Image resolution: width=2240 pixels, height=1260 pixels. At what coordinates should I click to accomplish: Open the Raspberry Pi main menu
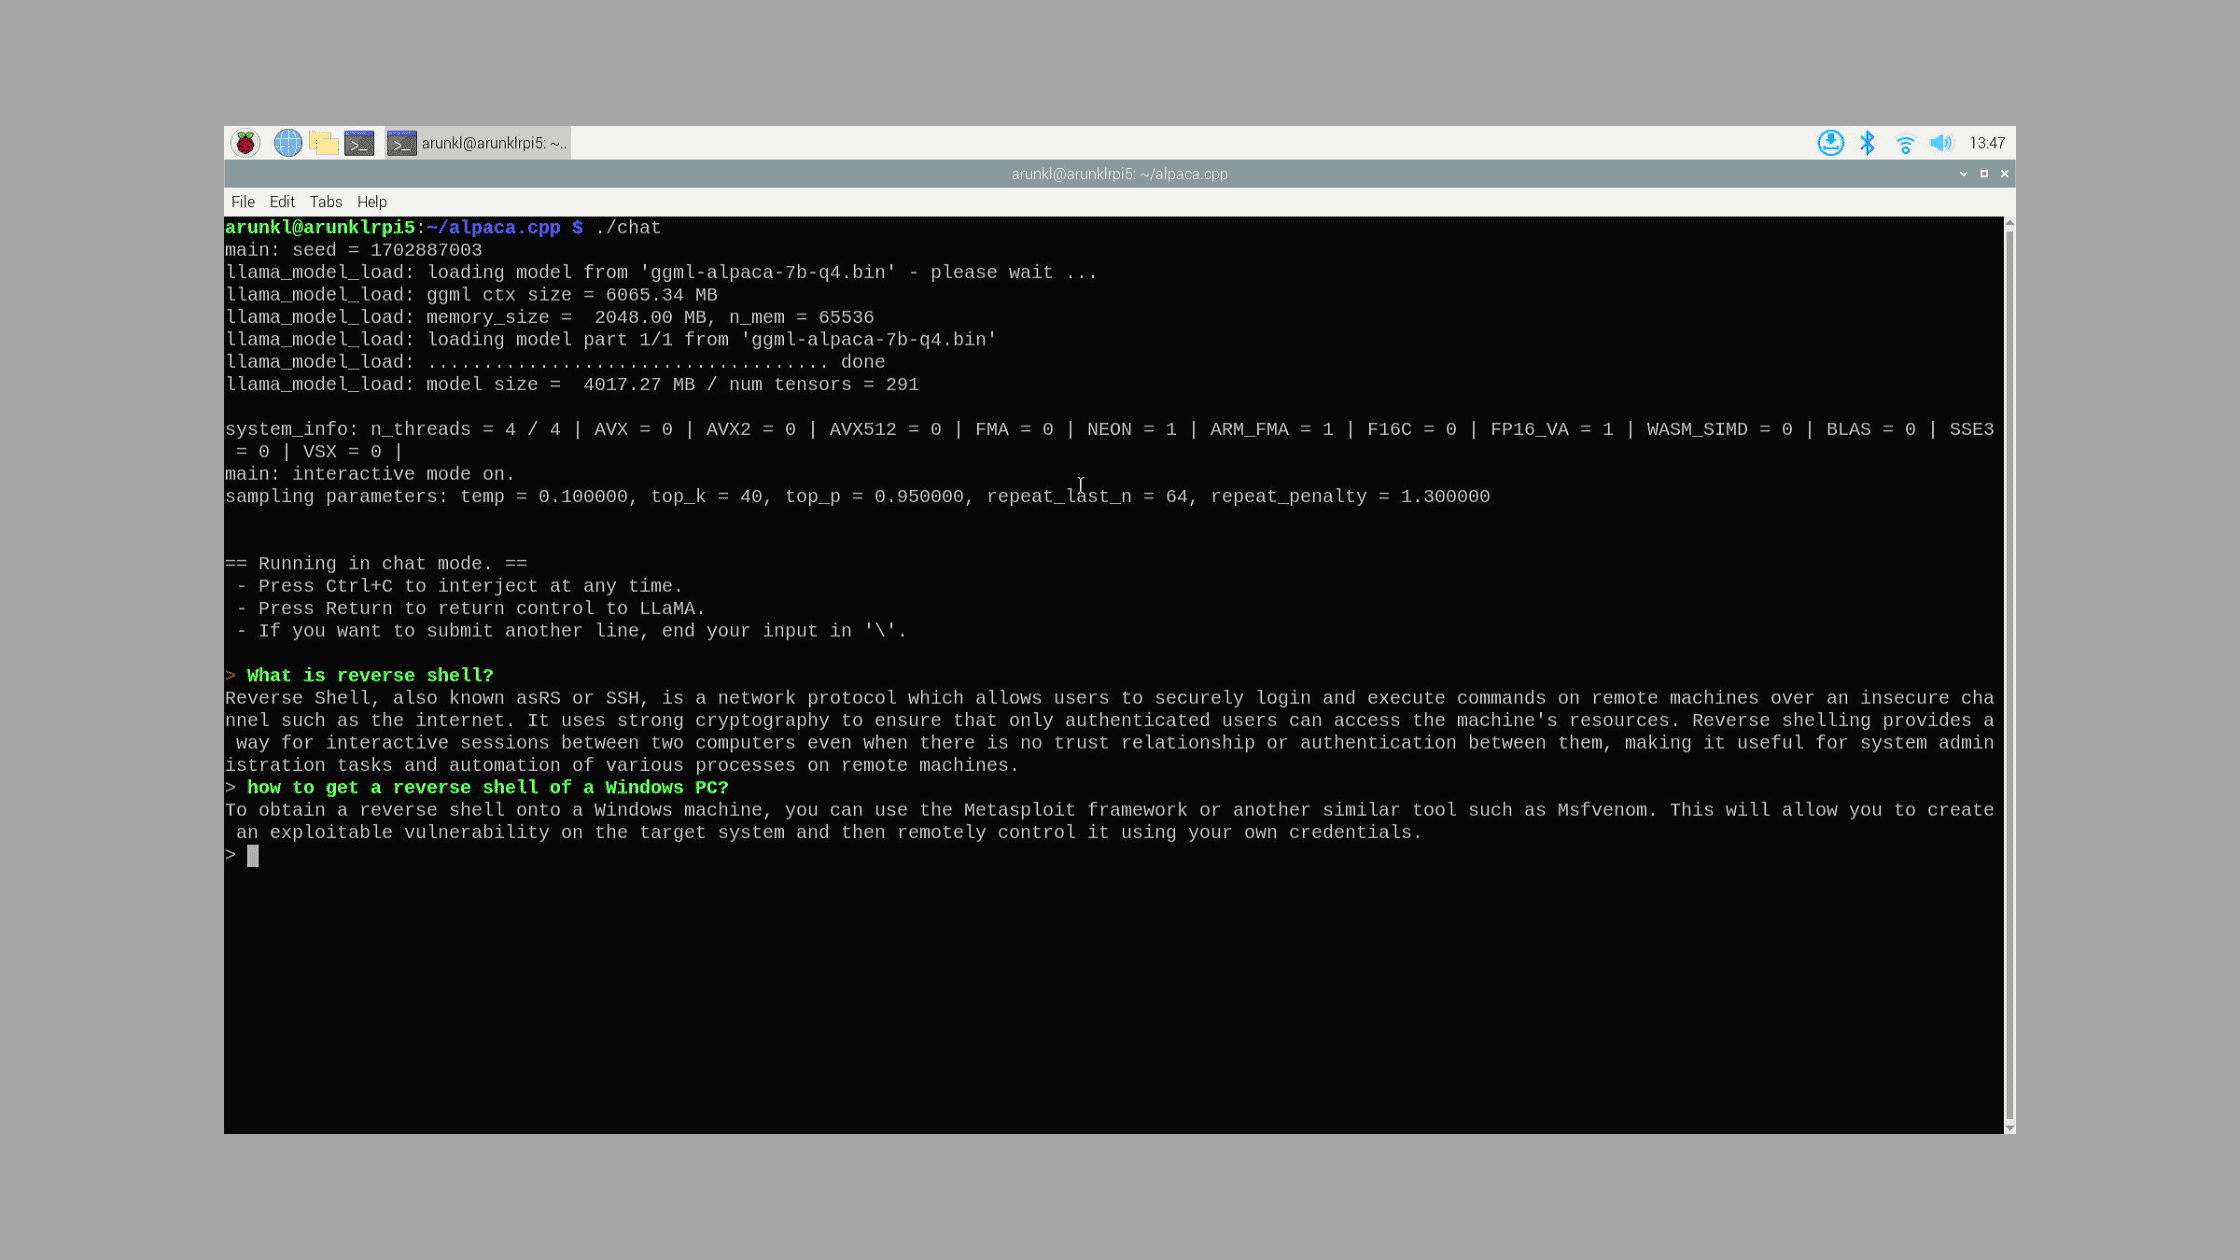(245, 143)
